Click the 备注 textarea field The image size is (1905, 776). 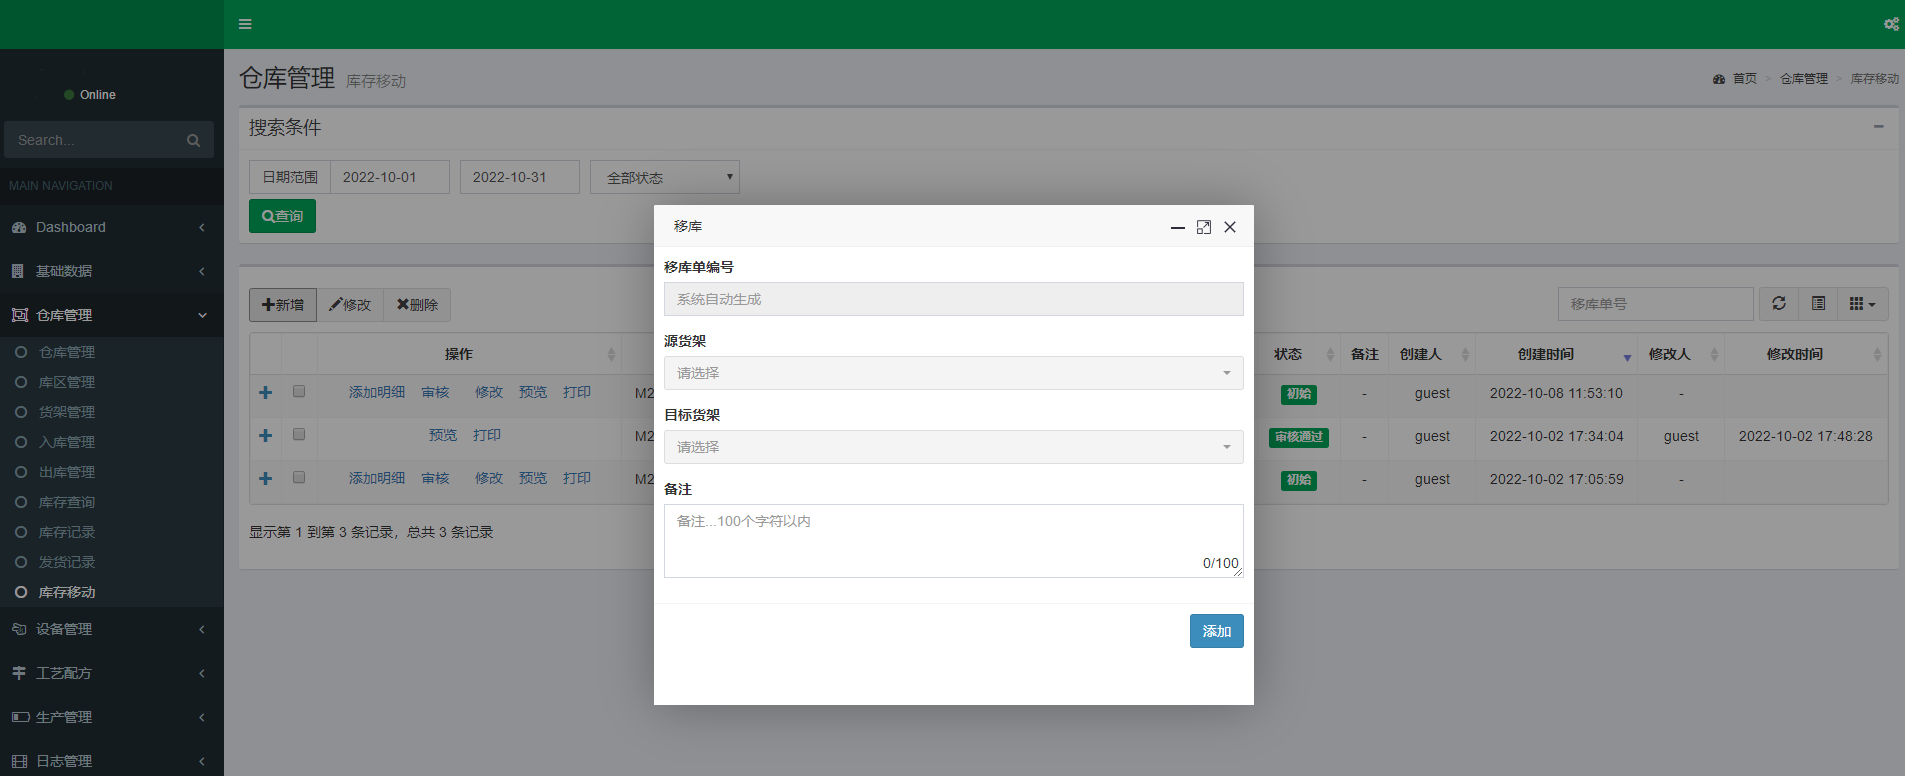click(953, 540)
